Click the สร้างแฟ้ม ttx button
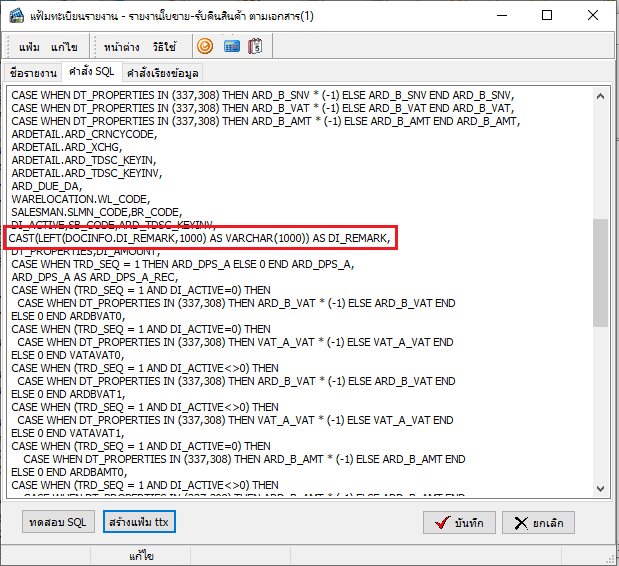This screenshot has height=566, width=619. click(139, 522)
